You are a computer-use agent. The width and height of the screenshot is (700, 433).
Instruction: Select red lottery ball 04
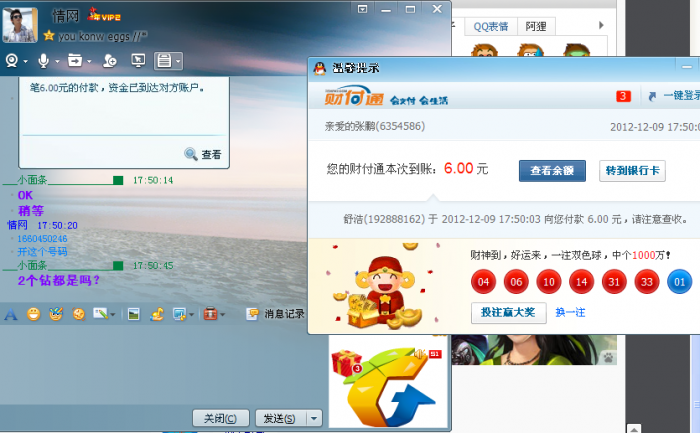483,282
